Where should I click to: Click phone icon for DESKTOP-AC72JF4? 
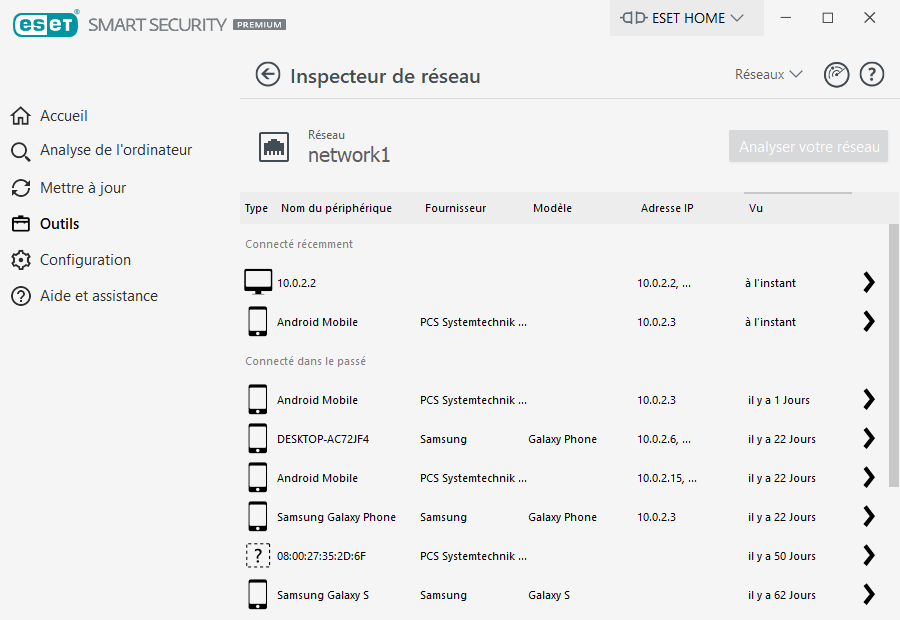(x=258, y=439)
